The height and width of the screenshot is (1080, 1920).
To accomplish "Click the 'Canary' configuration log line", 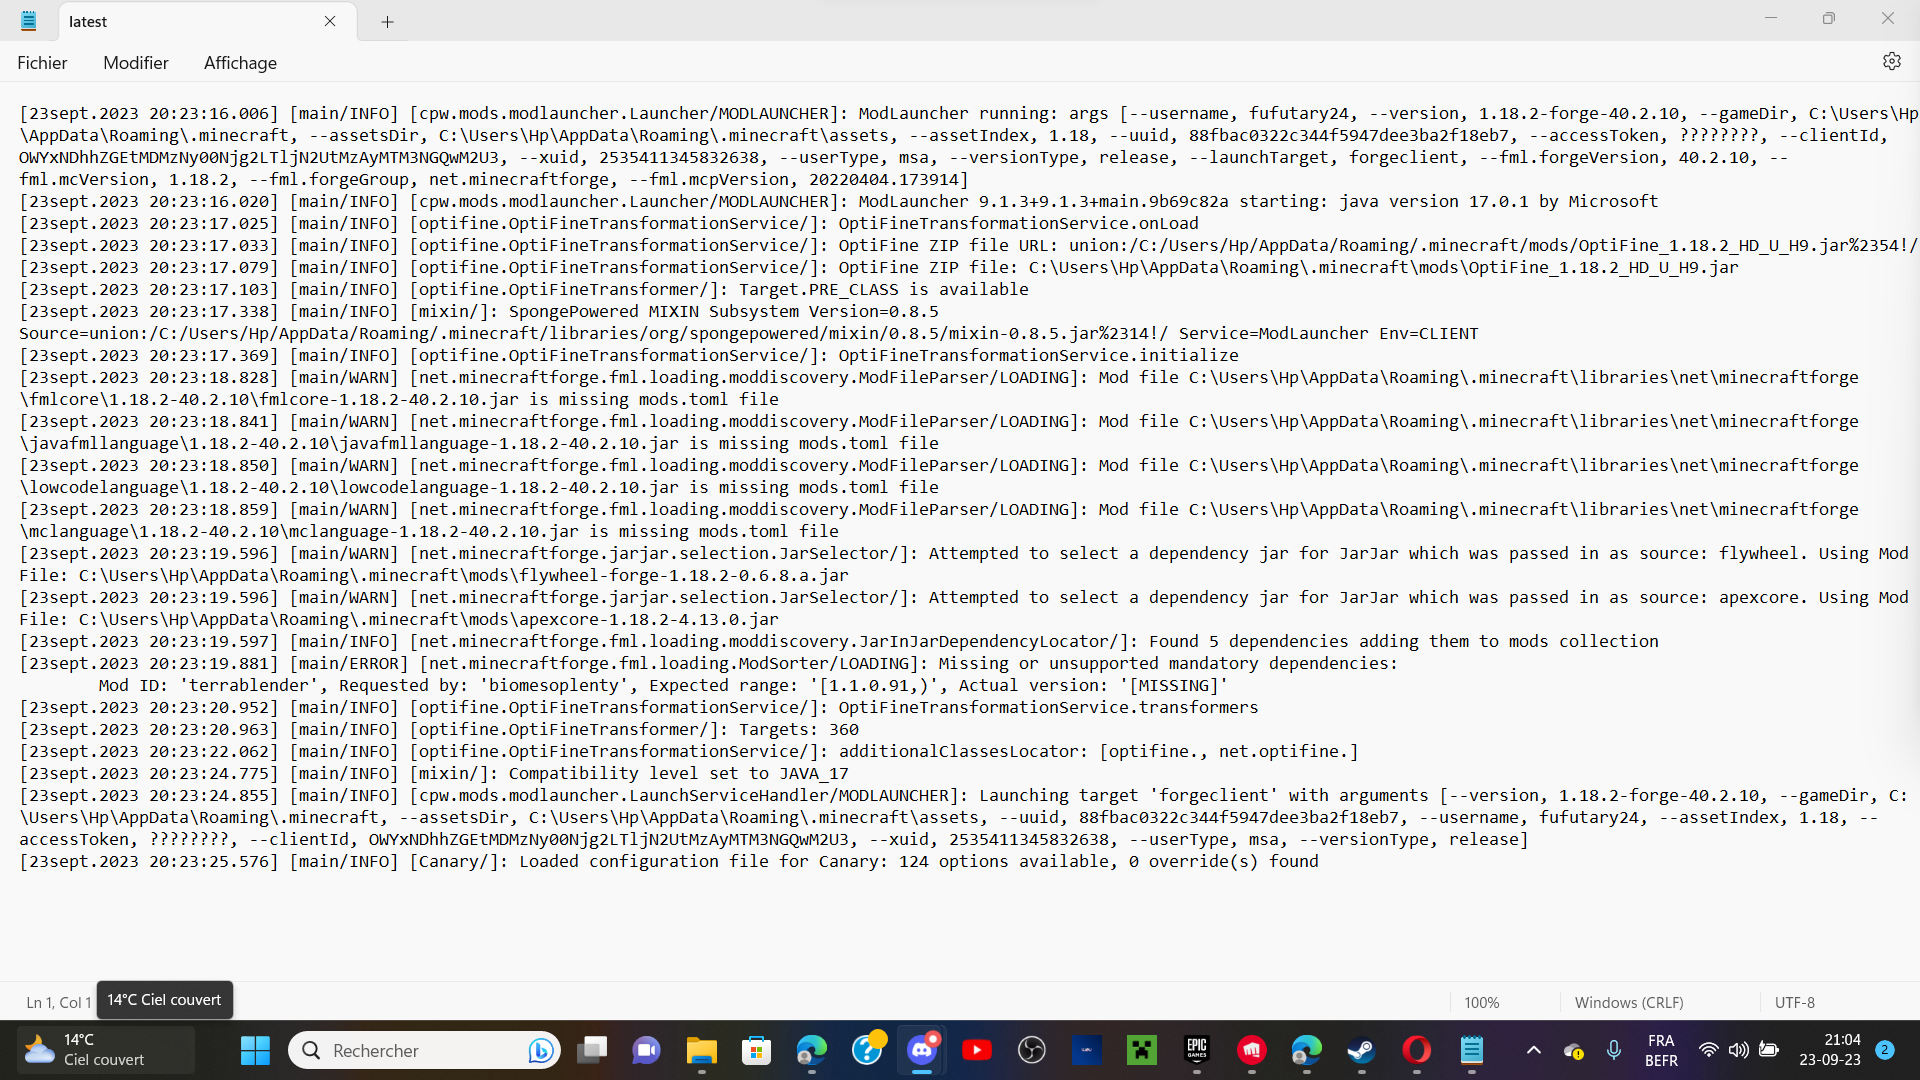I will tap(669, 862).
